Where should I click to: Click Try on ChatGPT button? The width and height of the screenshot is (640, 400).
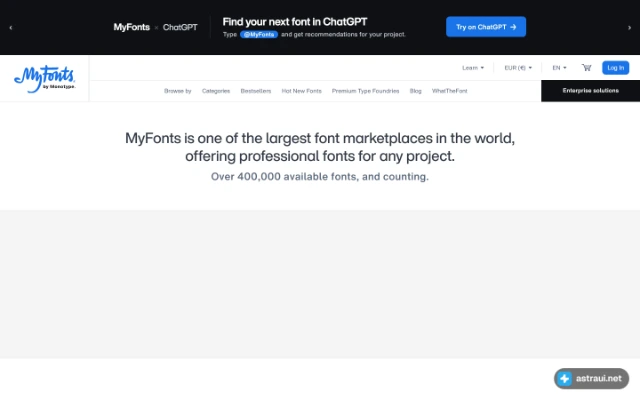[486, 27]
